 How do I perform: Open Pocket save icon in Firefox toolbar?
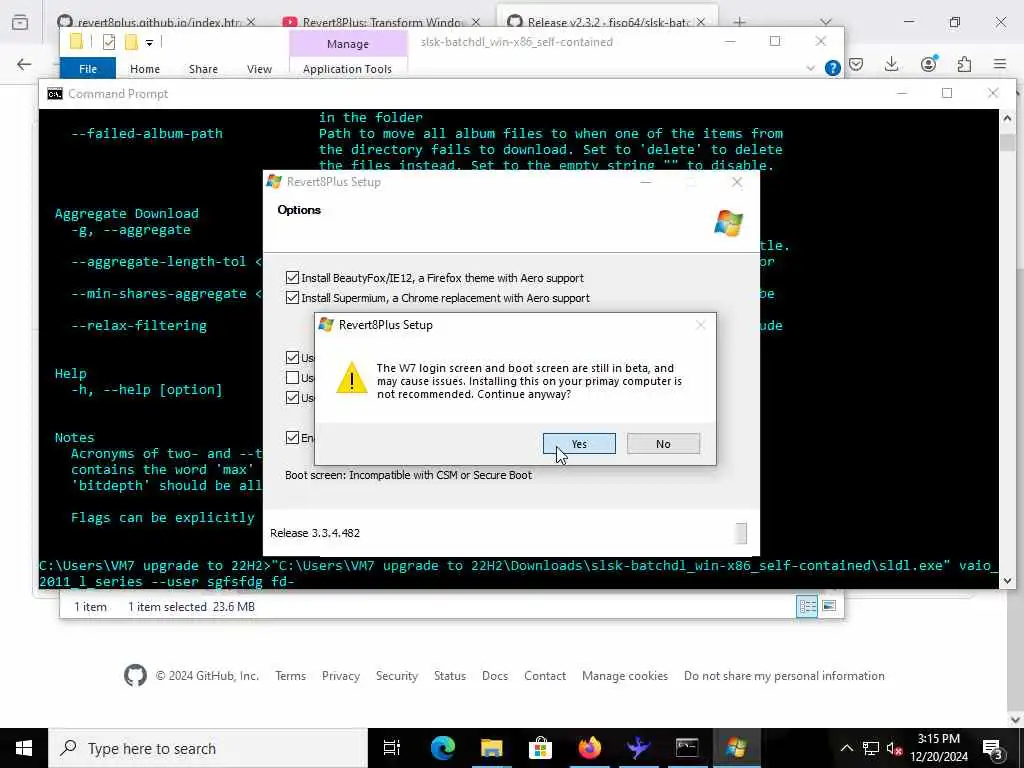[x=856, y=64]
